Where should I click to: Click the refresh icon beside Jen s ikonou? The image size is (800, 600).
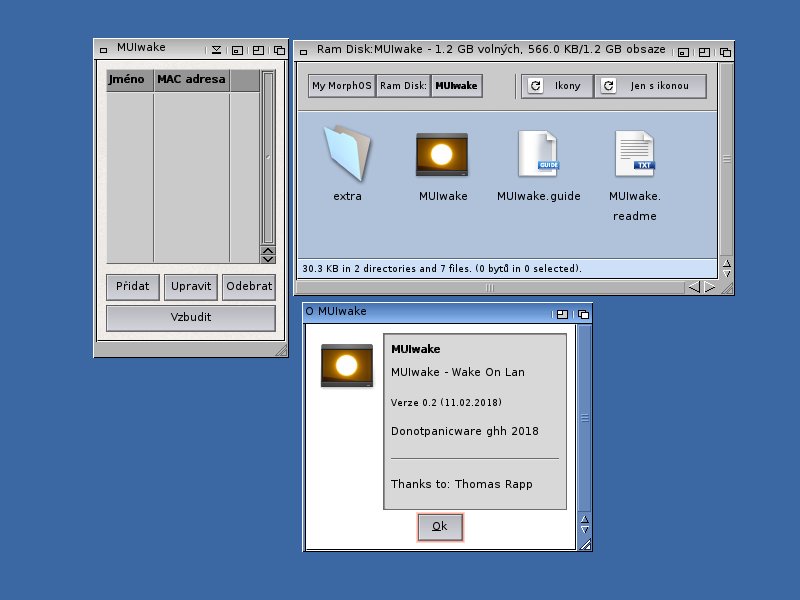coord(608,87)
